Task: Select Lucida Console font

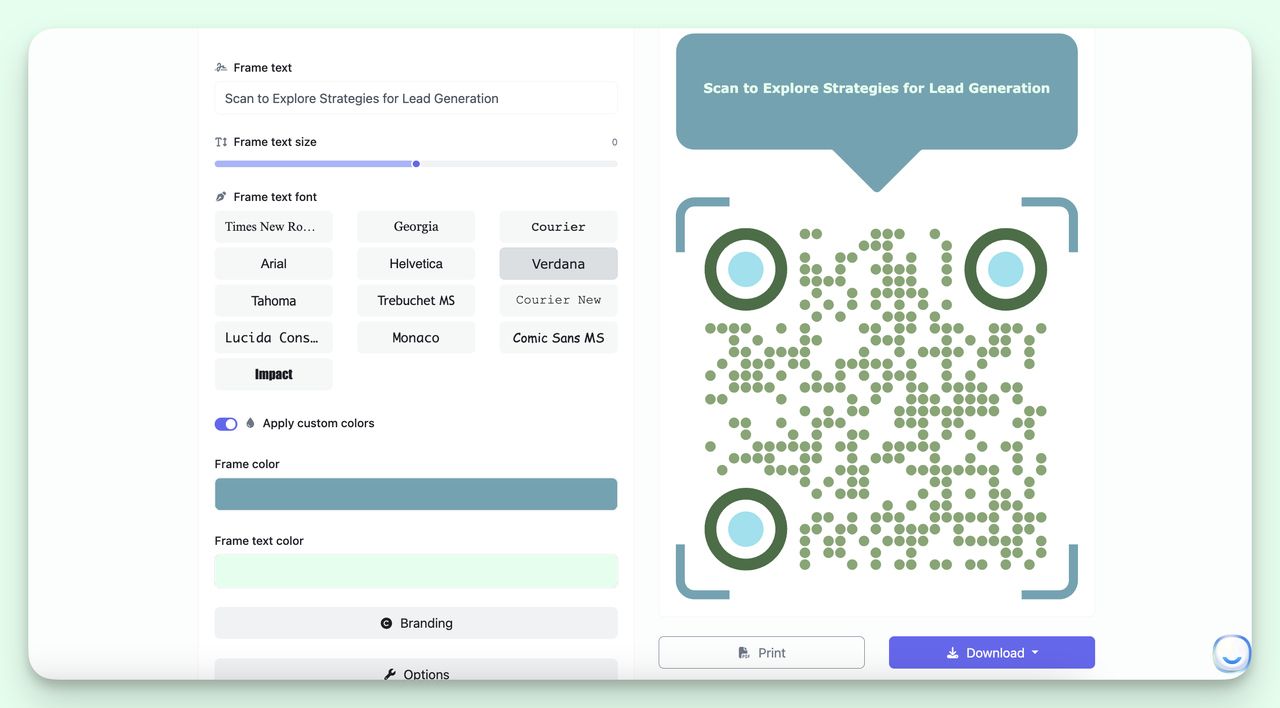Action: [x=274, y=338]
